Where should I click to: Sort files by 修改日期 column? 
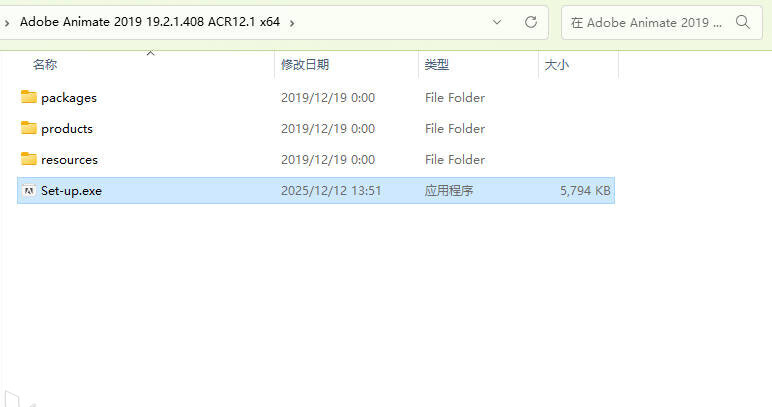pyautogui.click(x=305, y=64)
